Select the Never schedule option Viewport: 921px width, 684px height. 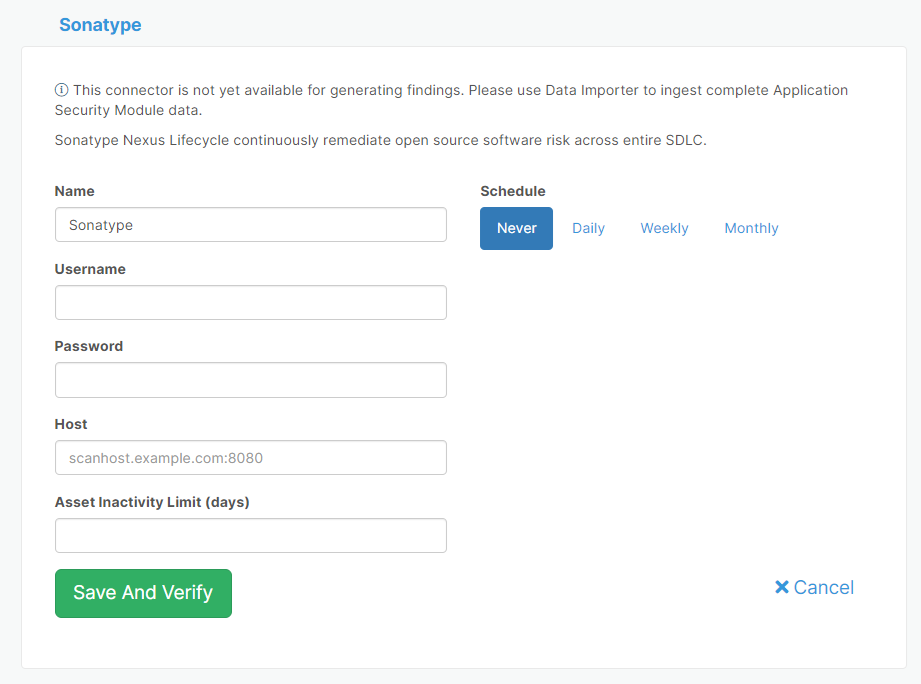[516, 228]
